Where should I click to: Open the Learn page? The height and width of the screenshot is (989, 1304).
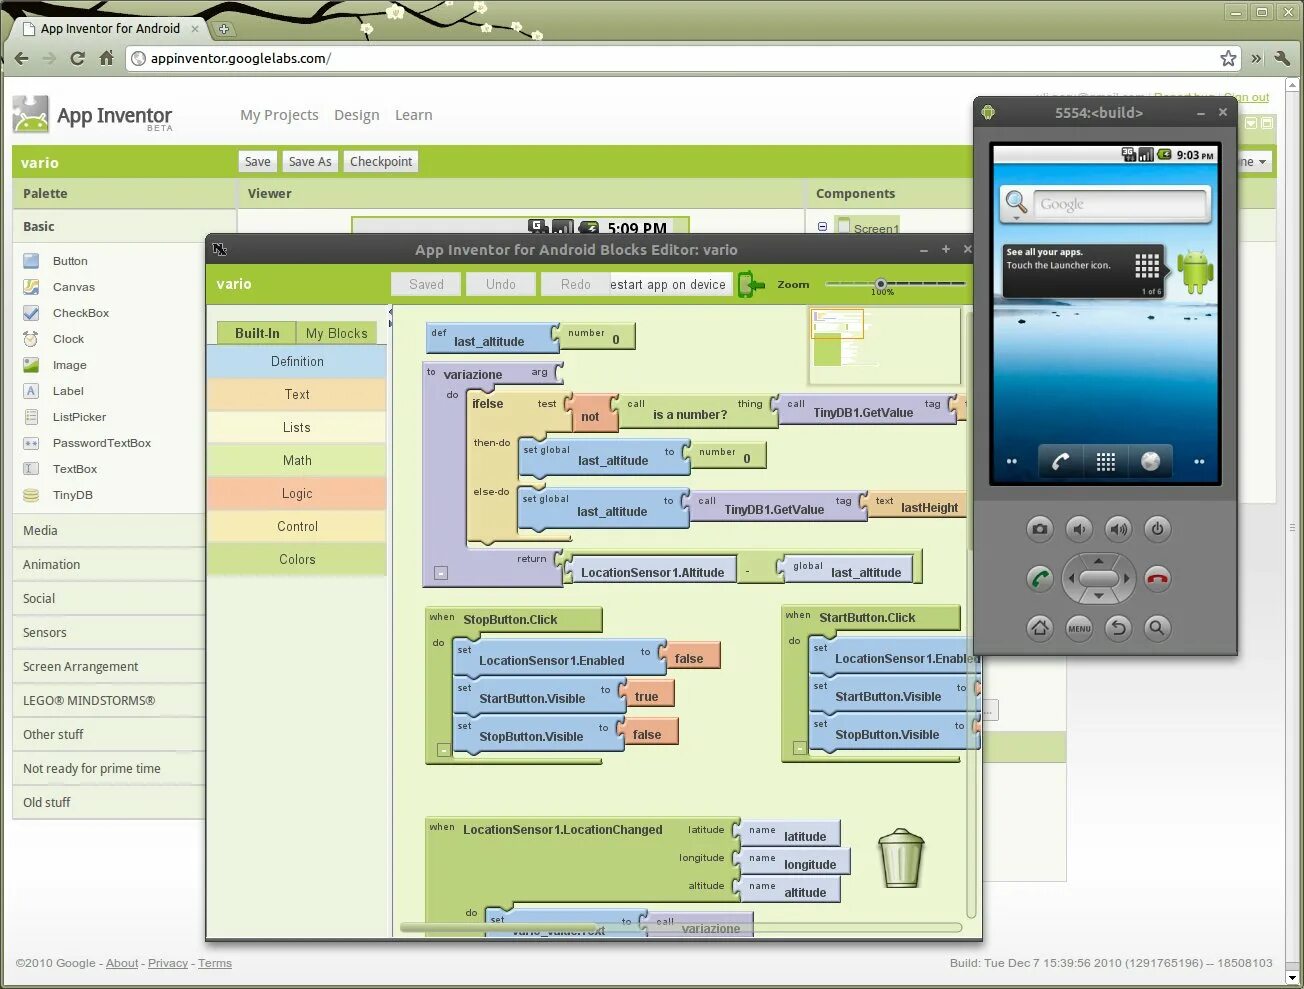(414, 115)
